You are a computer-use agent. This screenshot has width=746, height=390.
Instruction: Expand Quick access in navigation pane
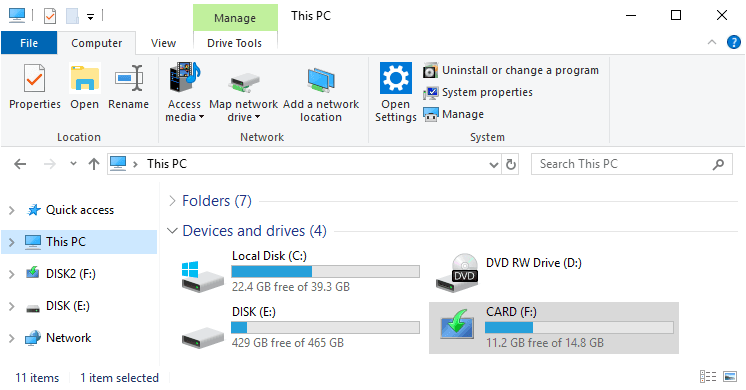coord(12,210)
